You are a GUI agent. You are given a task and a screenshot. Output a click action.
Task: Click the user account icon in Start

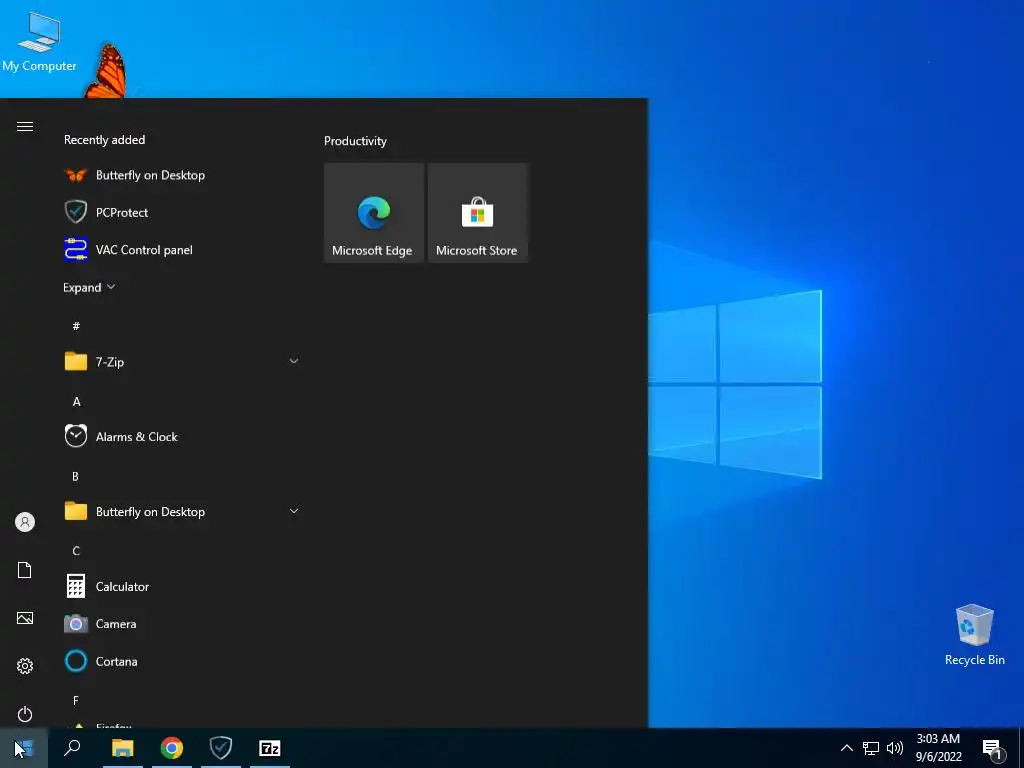pos(25,522)
